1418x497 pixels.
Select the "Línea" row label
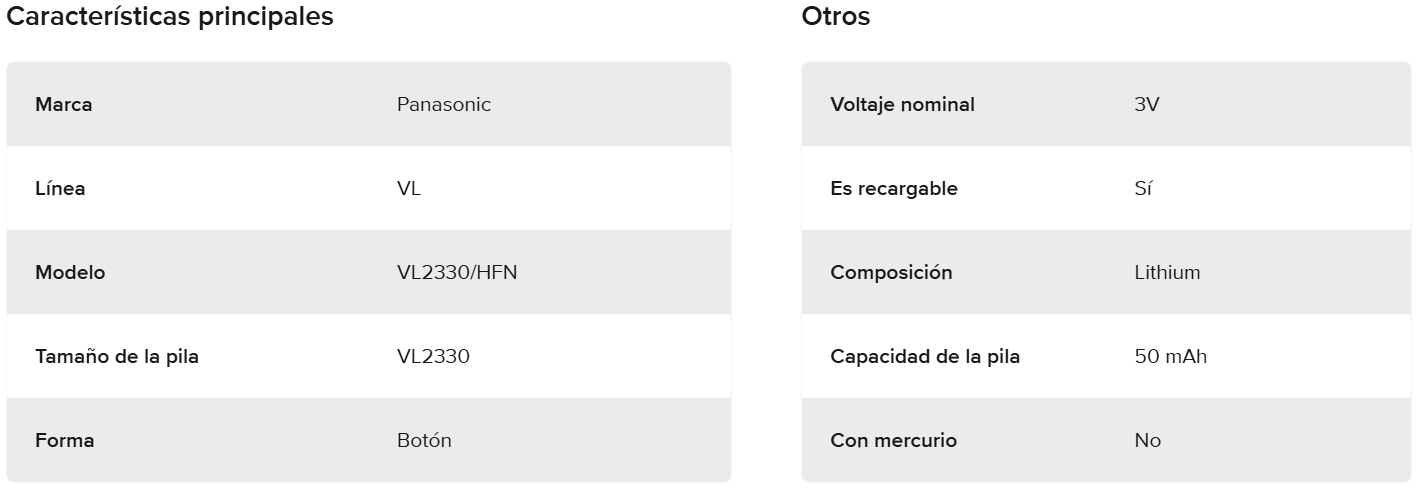60,188
